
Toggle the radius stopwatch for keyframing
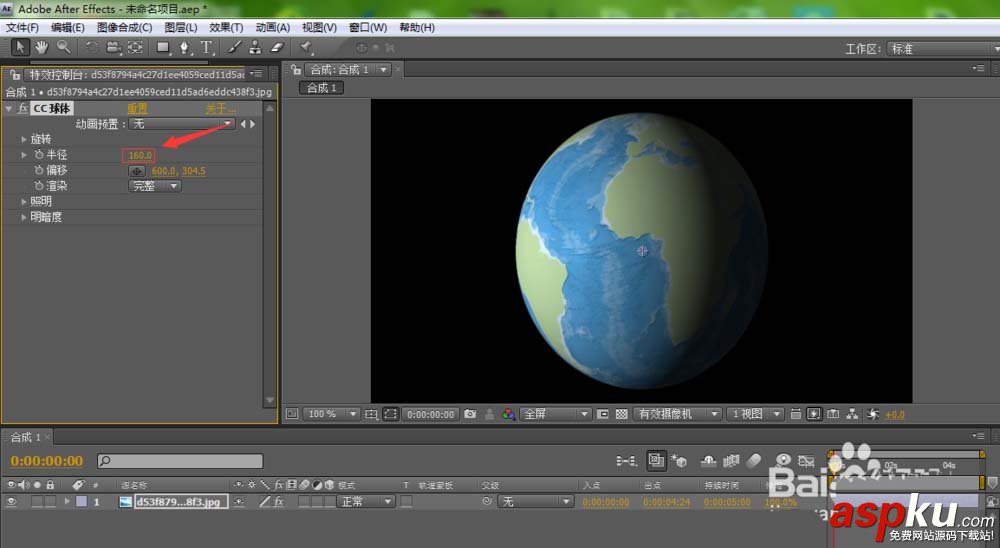click(39, 155)
